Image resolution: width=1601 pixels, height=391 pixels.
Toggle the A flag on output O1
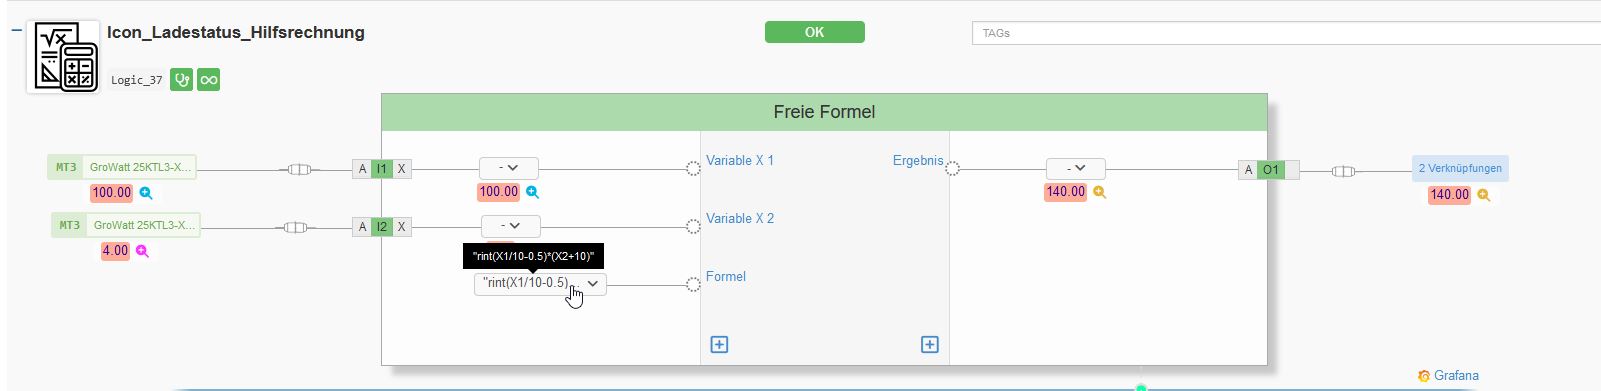(x=1247, y=170)
